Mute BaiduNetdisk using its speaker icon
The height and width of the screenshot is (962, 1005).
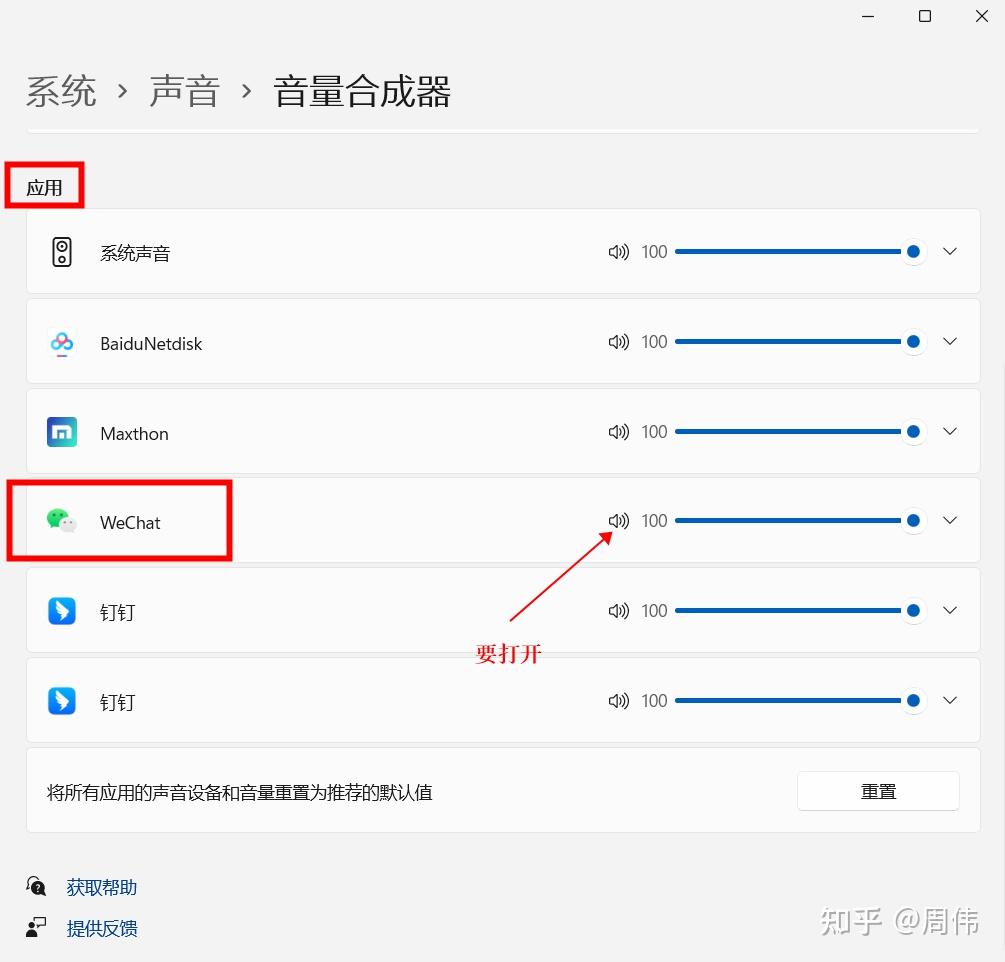pos(619,342)
